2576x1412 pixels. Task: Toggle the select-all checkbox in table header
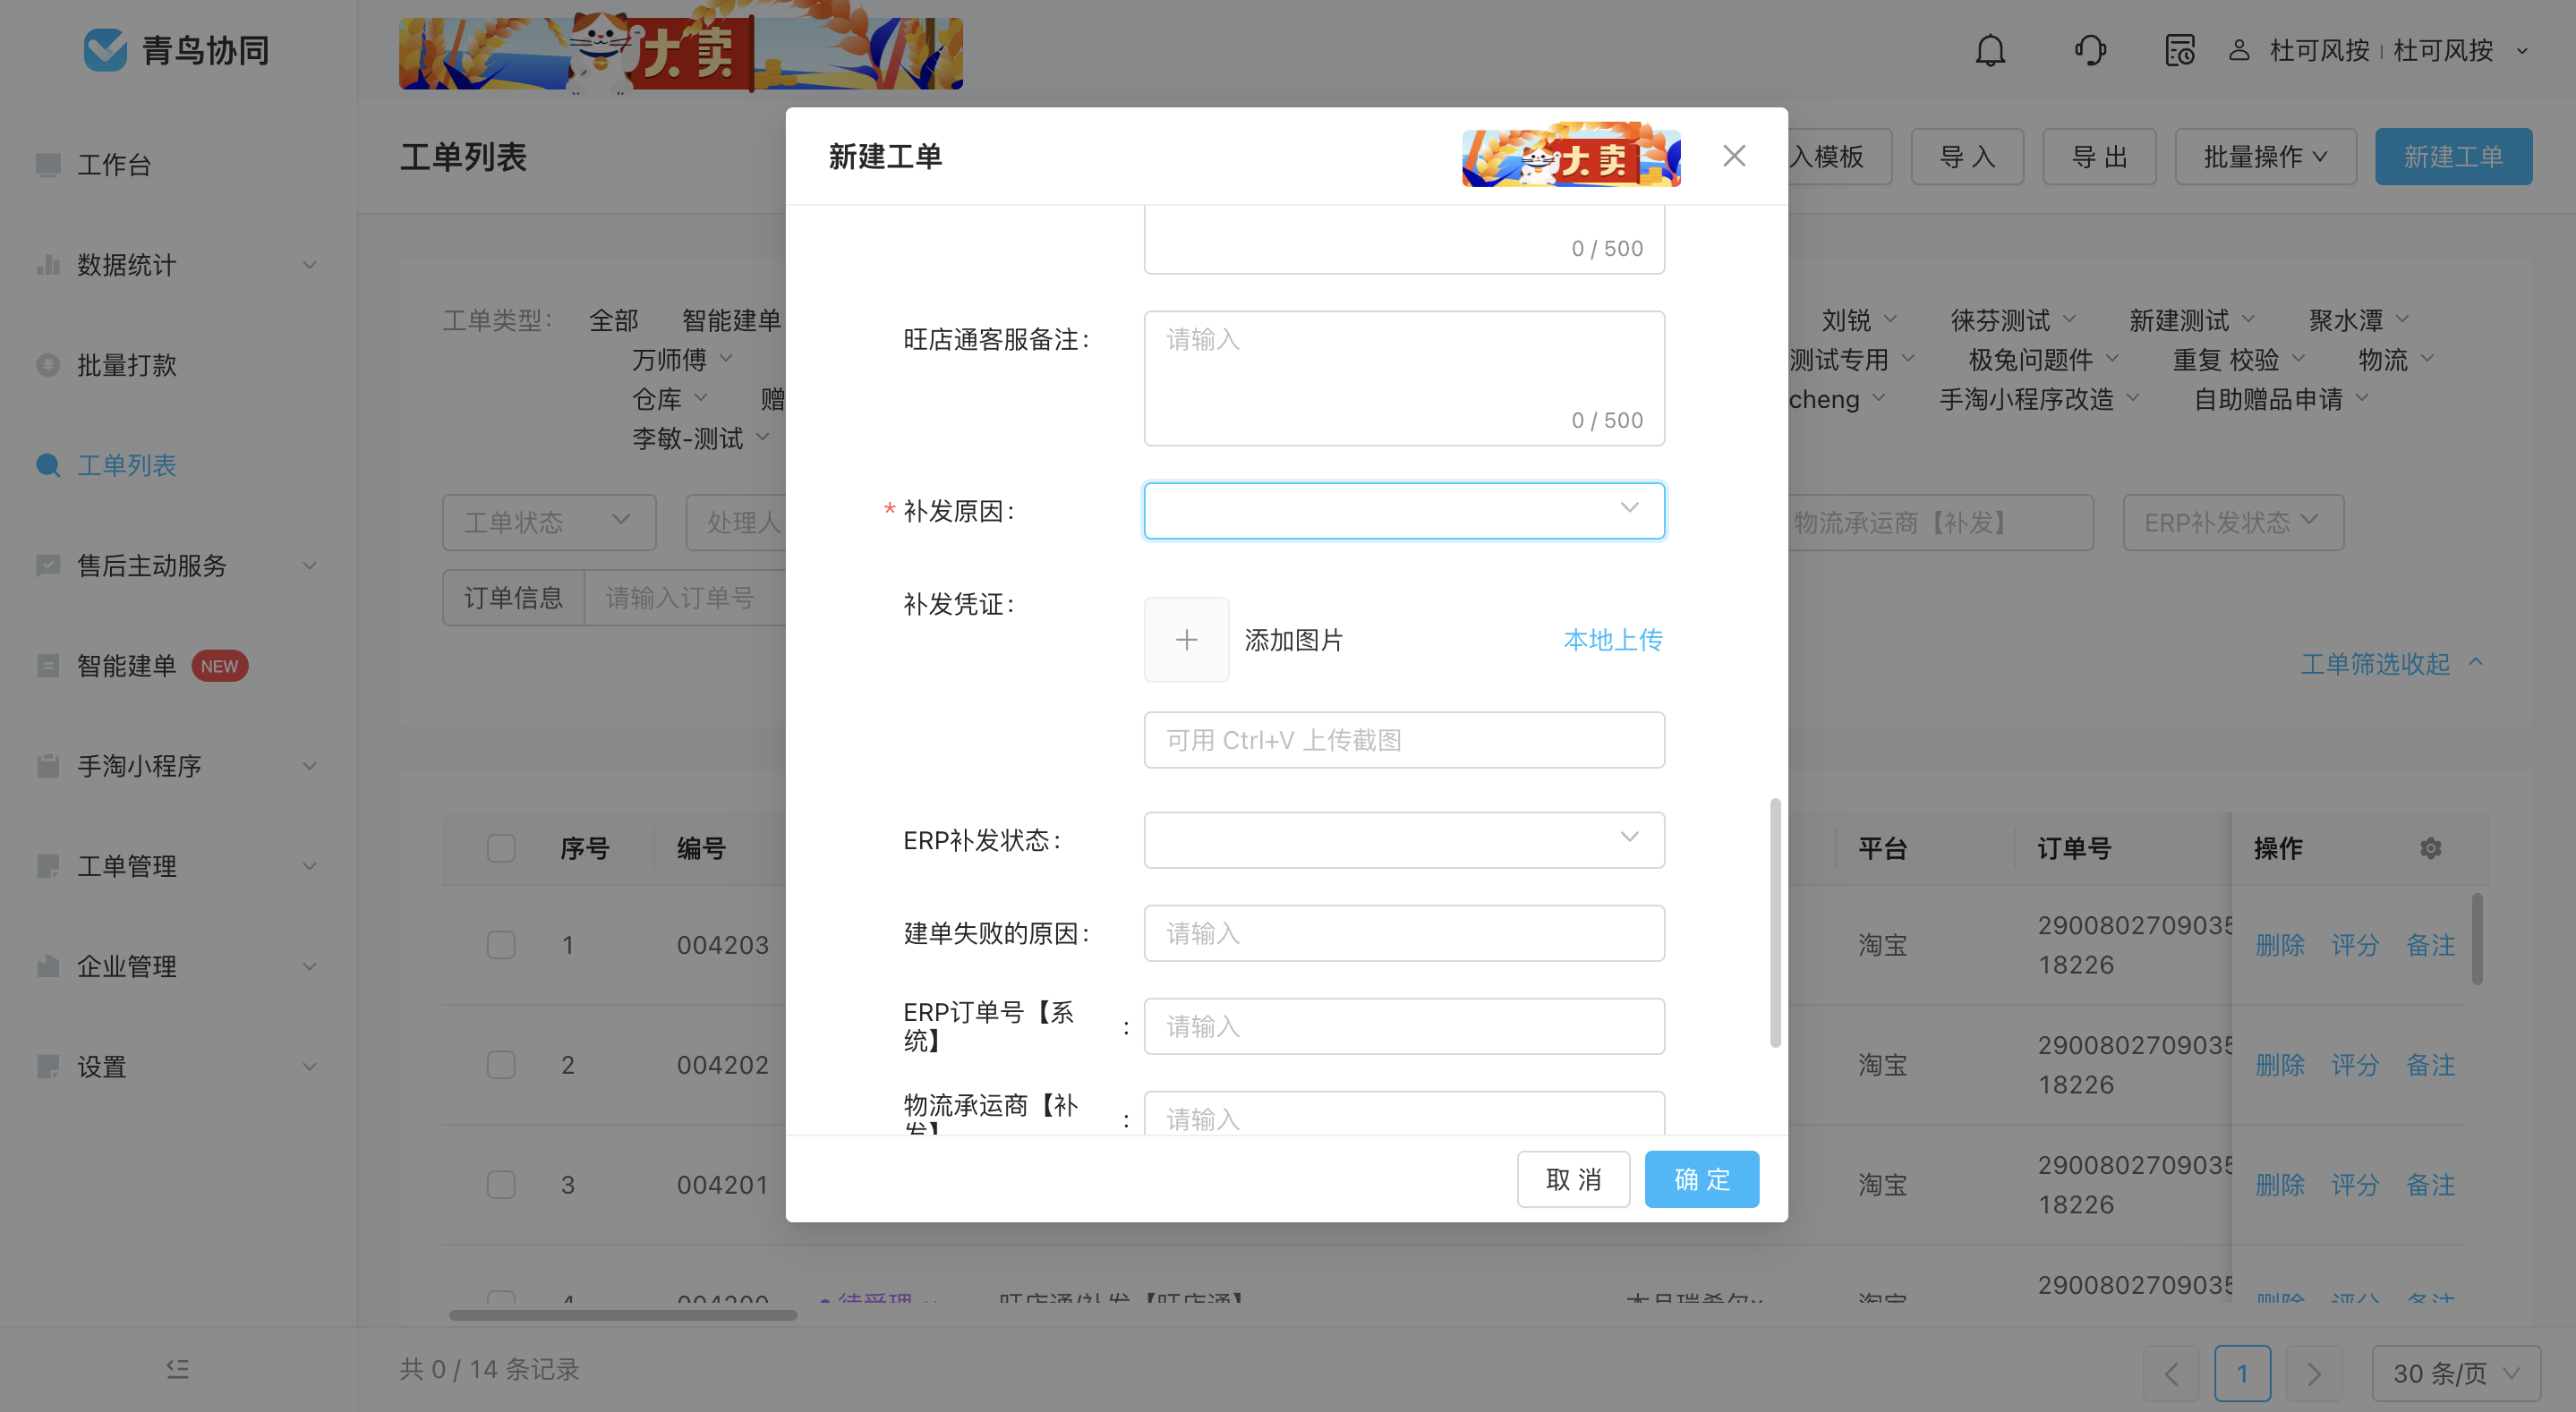click(x=501, y=848)
